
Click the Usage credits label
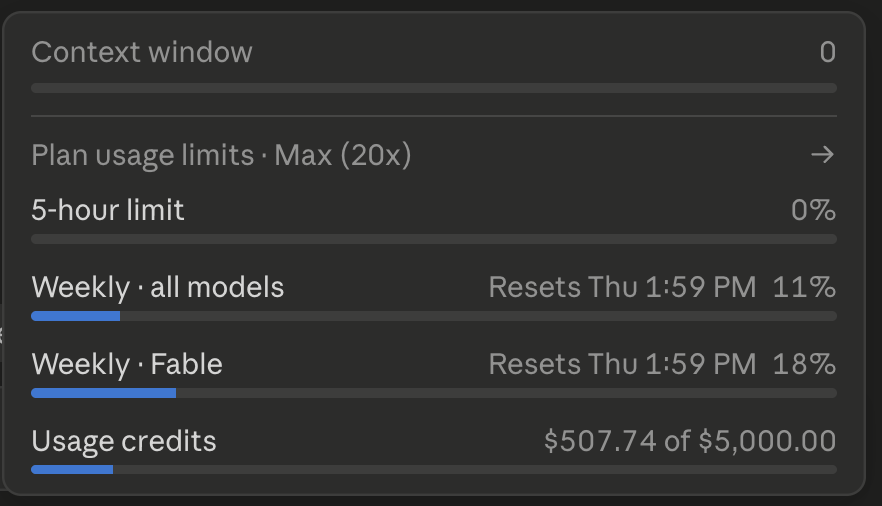[x=124, y=441]
